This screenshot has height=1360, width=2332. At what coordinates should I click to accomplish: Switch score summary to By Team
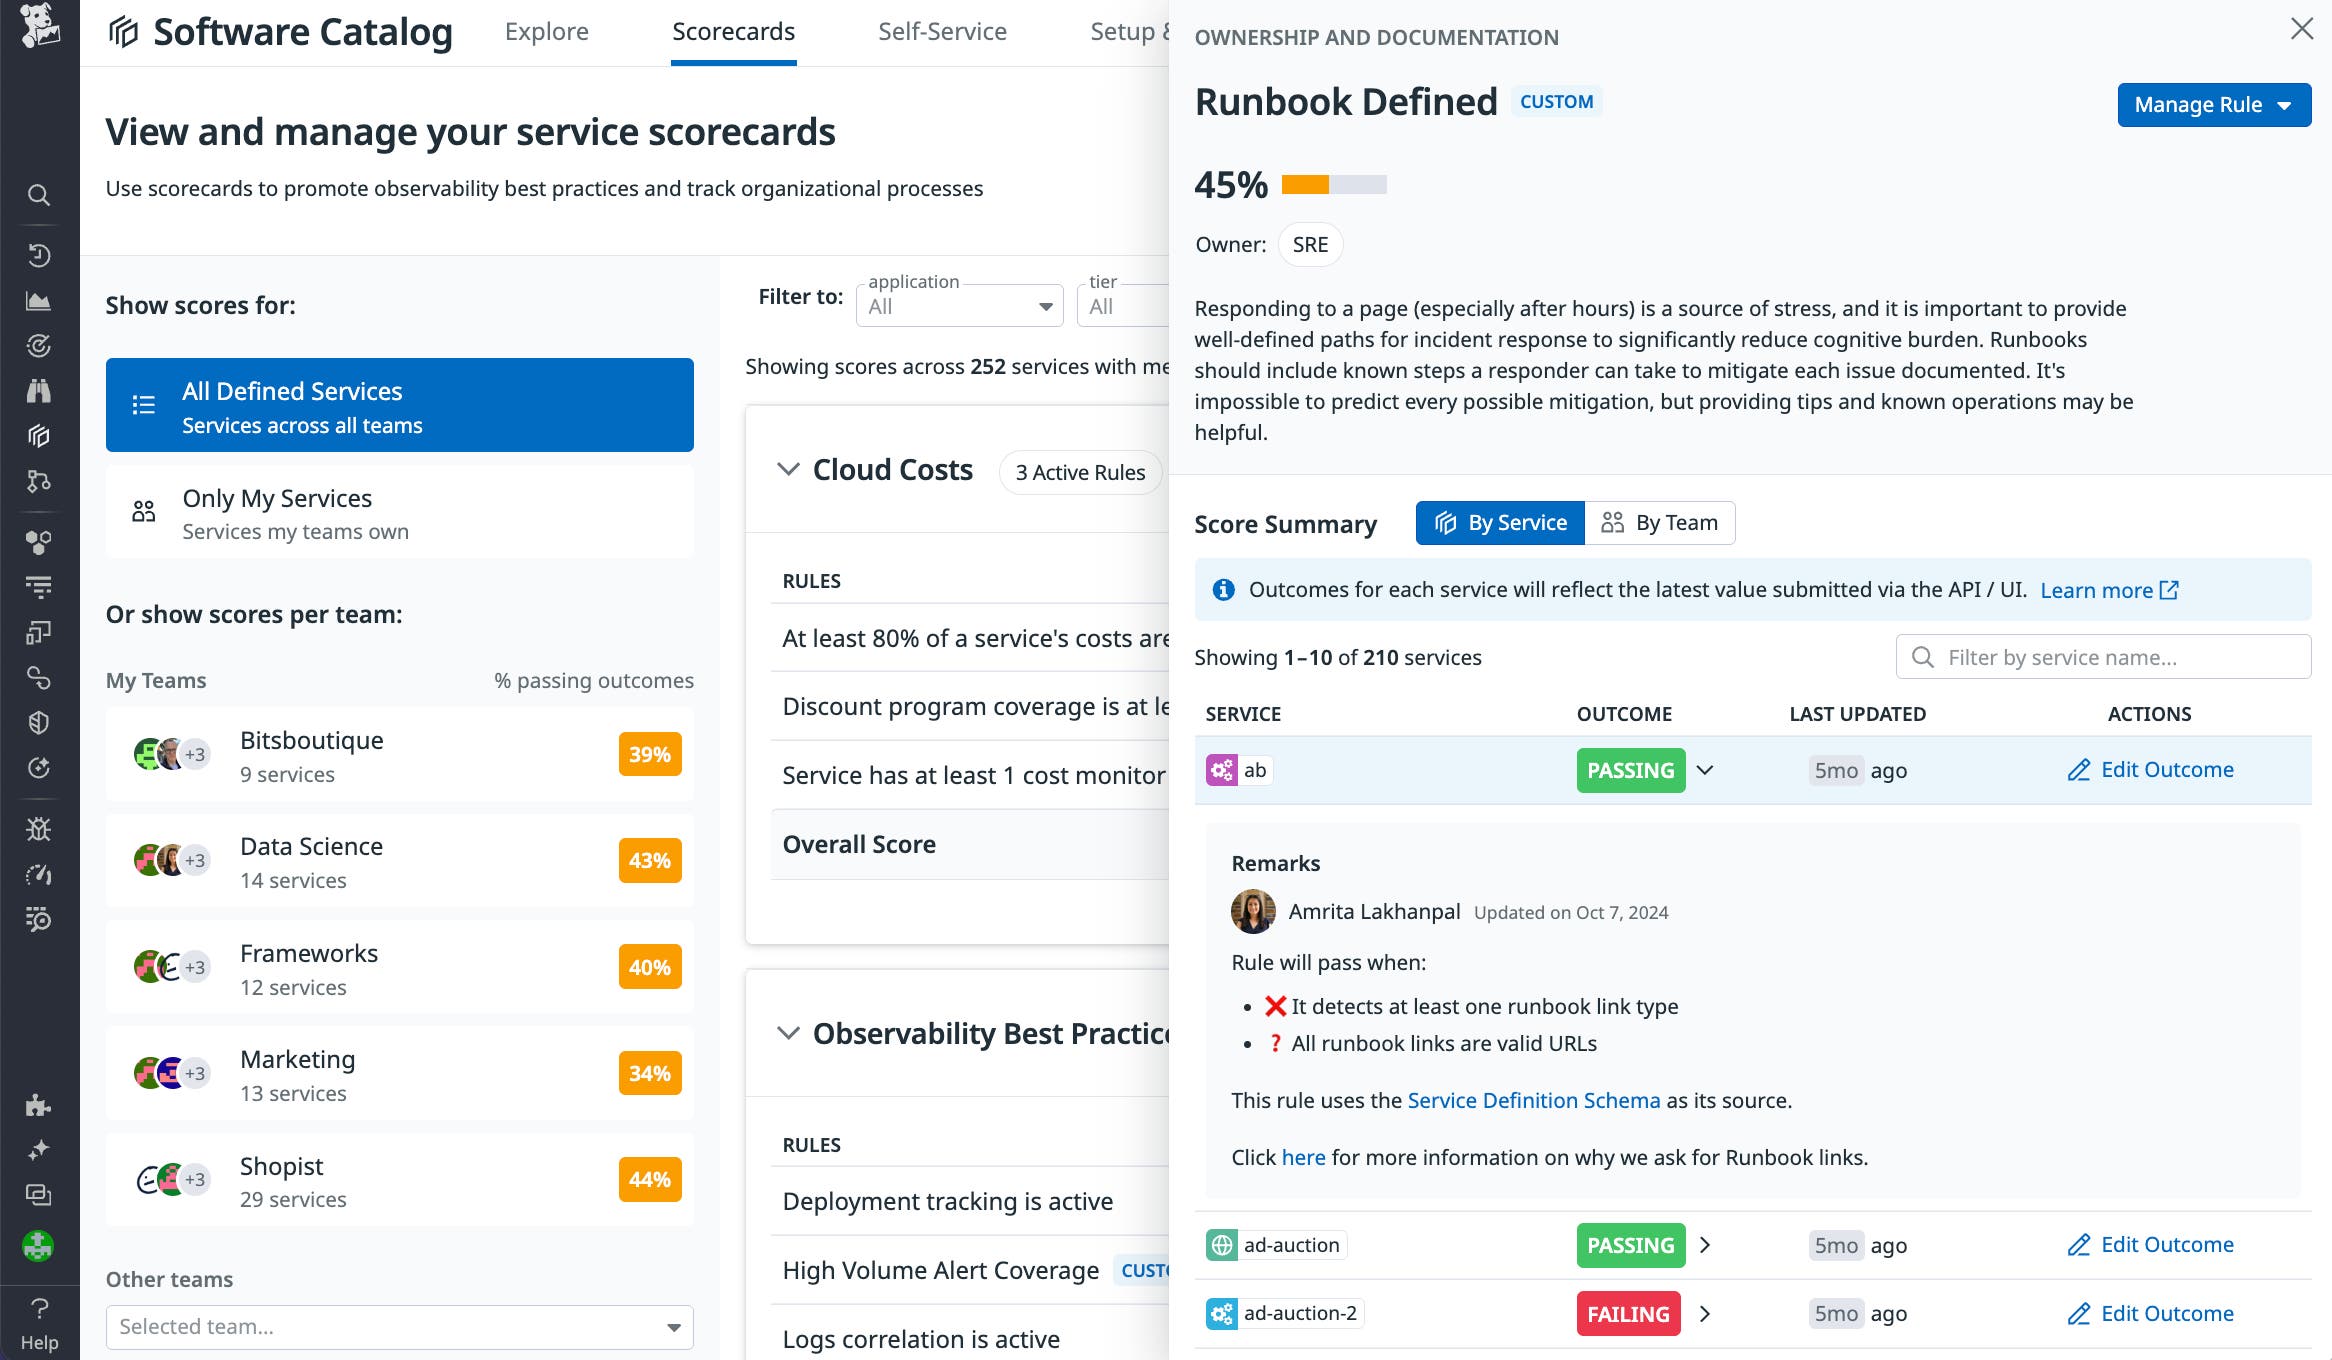[1660, 523]
